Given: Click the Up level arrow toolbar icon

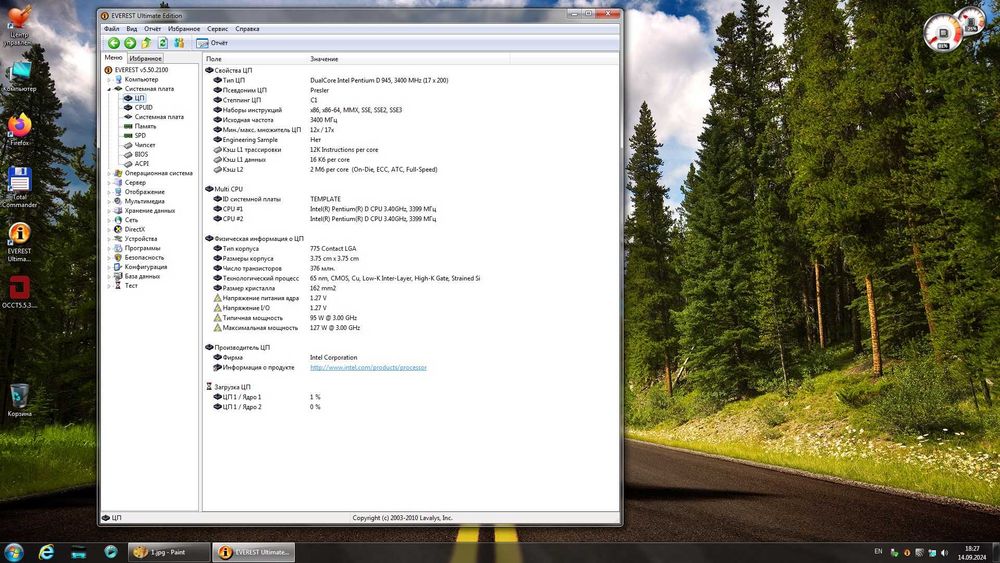Looking at the screenshot, I should (x=146, y=43).
